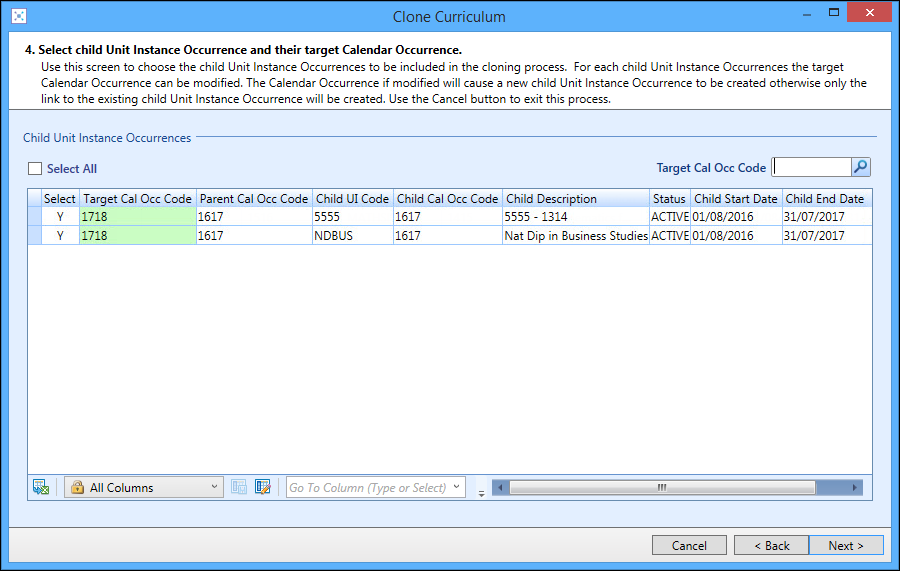900x571 pixels.
Task: Click the Child Description column header
Action: tap(576, 199)
